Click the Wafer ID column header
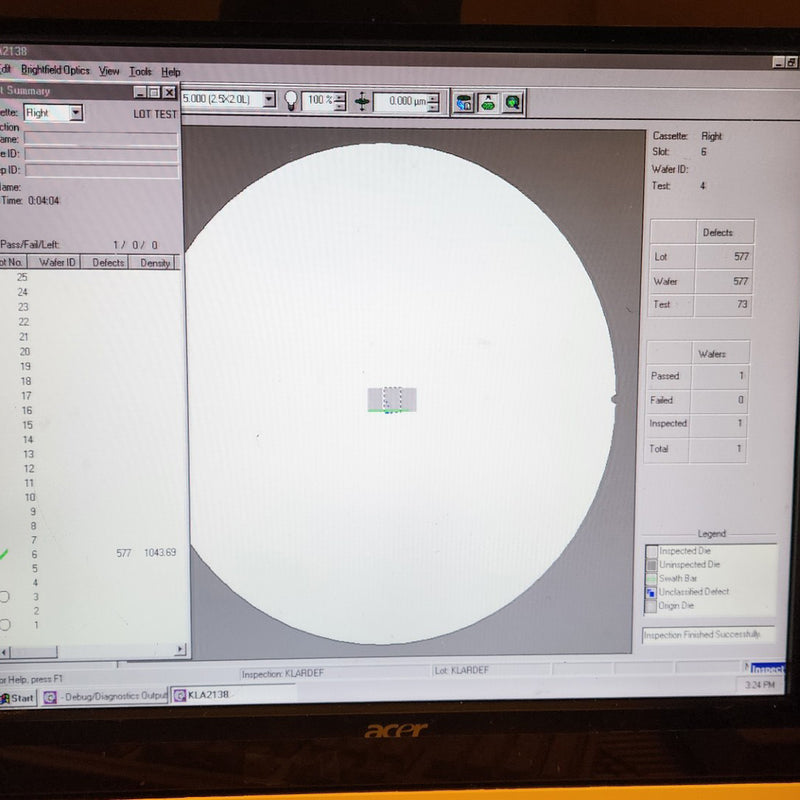 [x=57, y=262]
